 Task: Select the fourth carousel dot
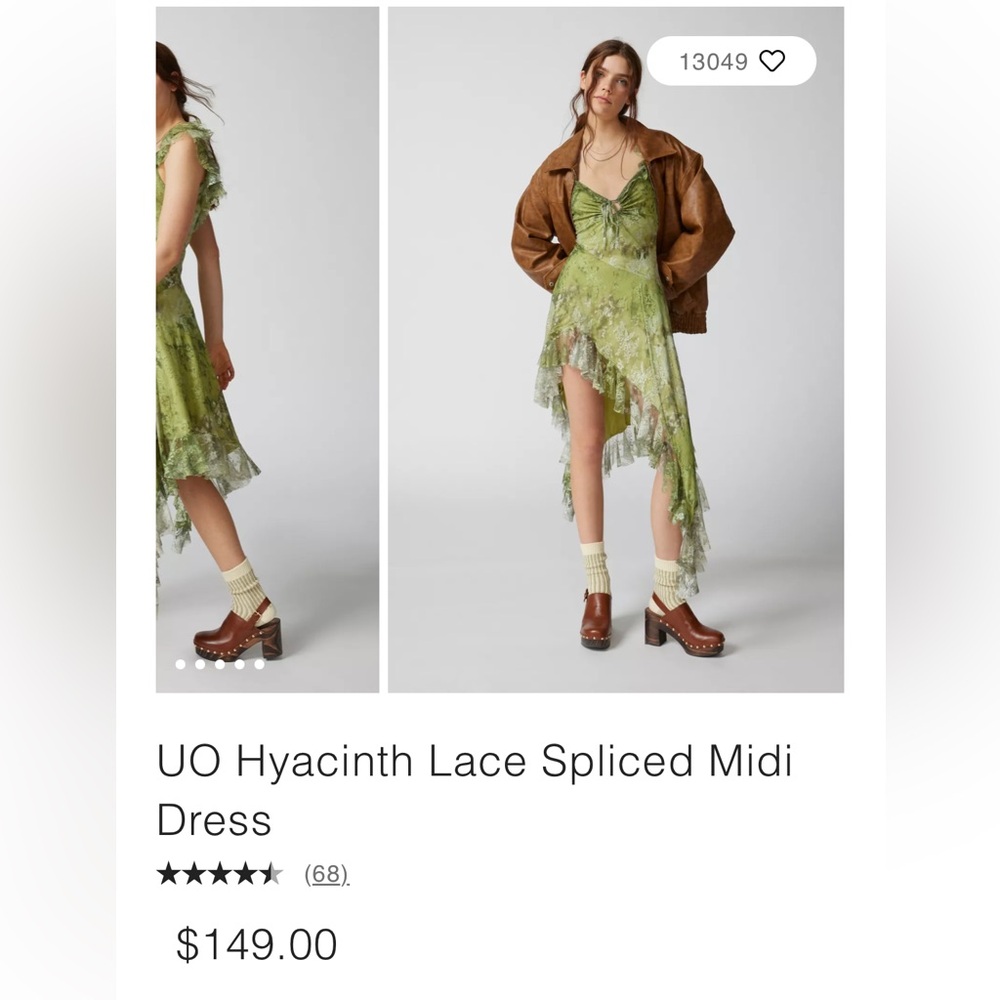tap(239, 665)
